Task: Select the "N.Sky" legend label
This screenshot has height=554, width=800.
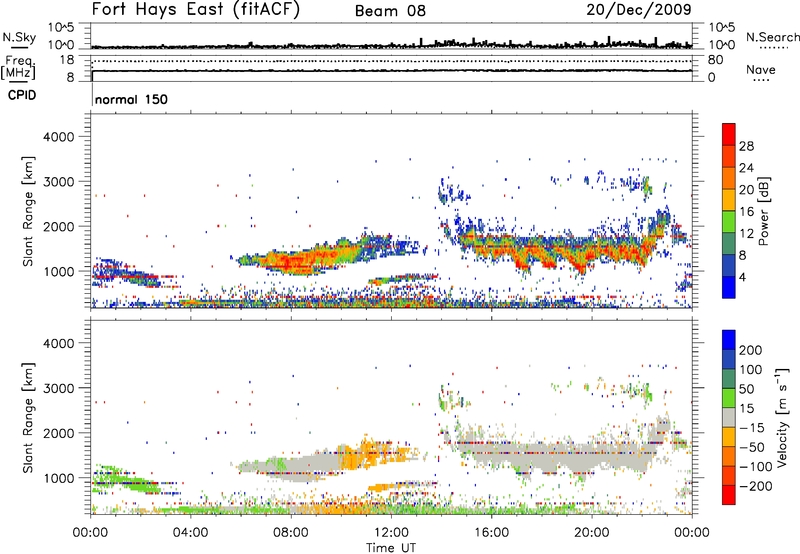Action: click(x=19, y=37)
